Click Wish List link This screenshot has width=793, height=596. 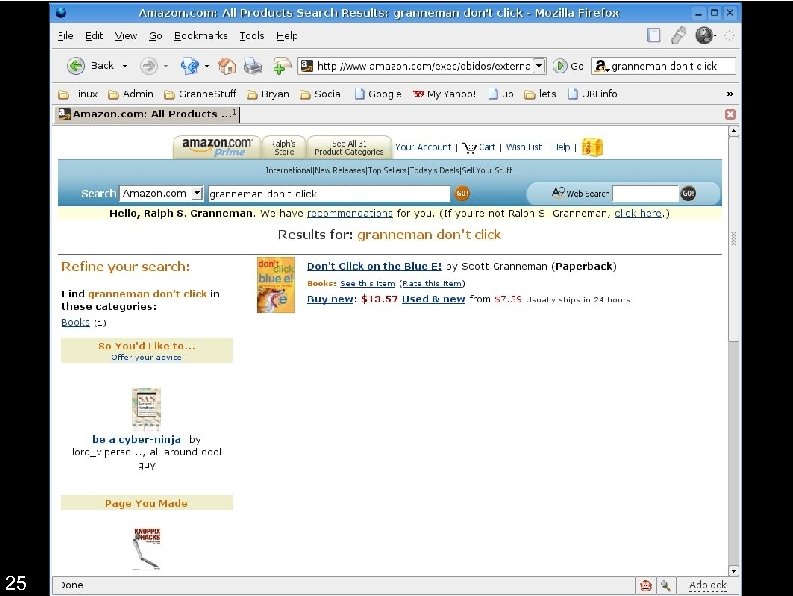(523, 147)
